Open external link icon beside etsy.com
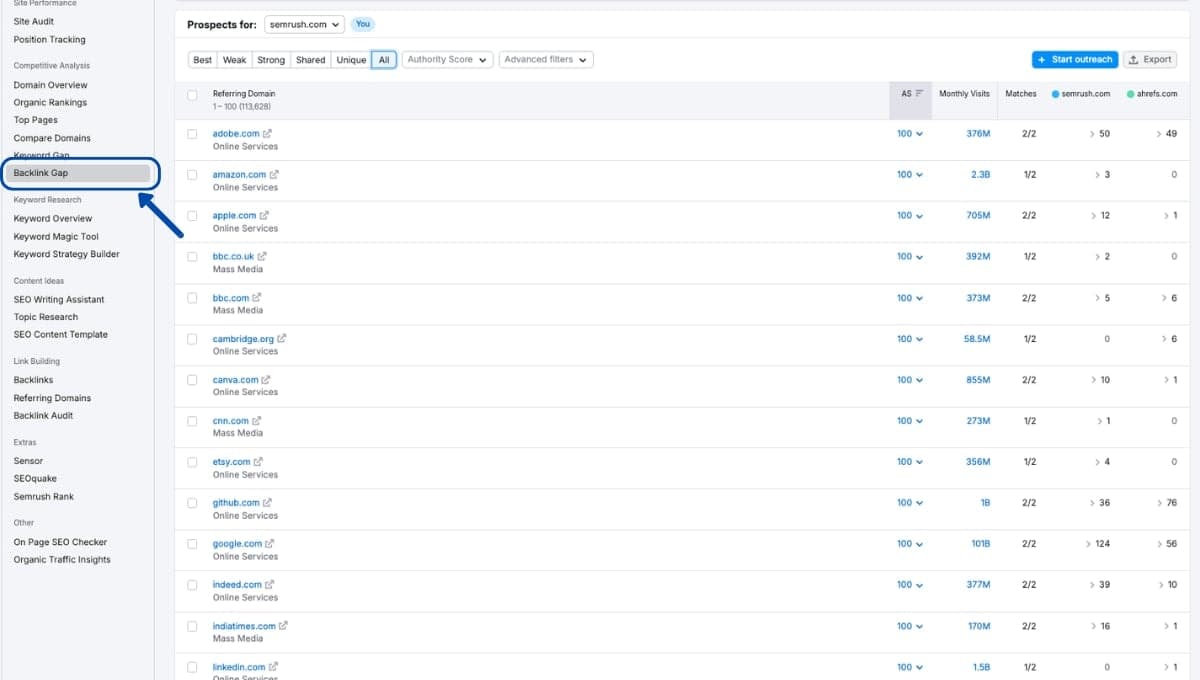 (x=259, y=462)
